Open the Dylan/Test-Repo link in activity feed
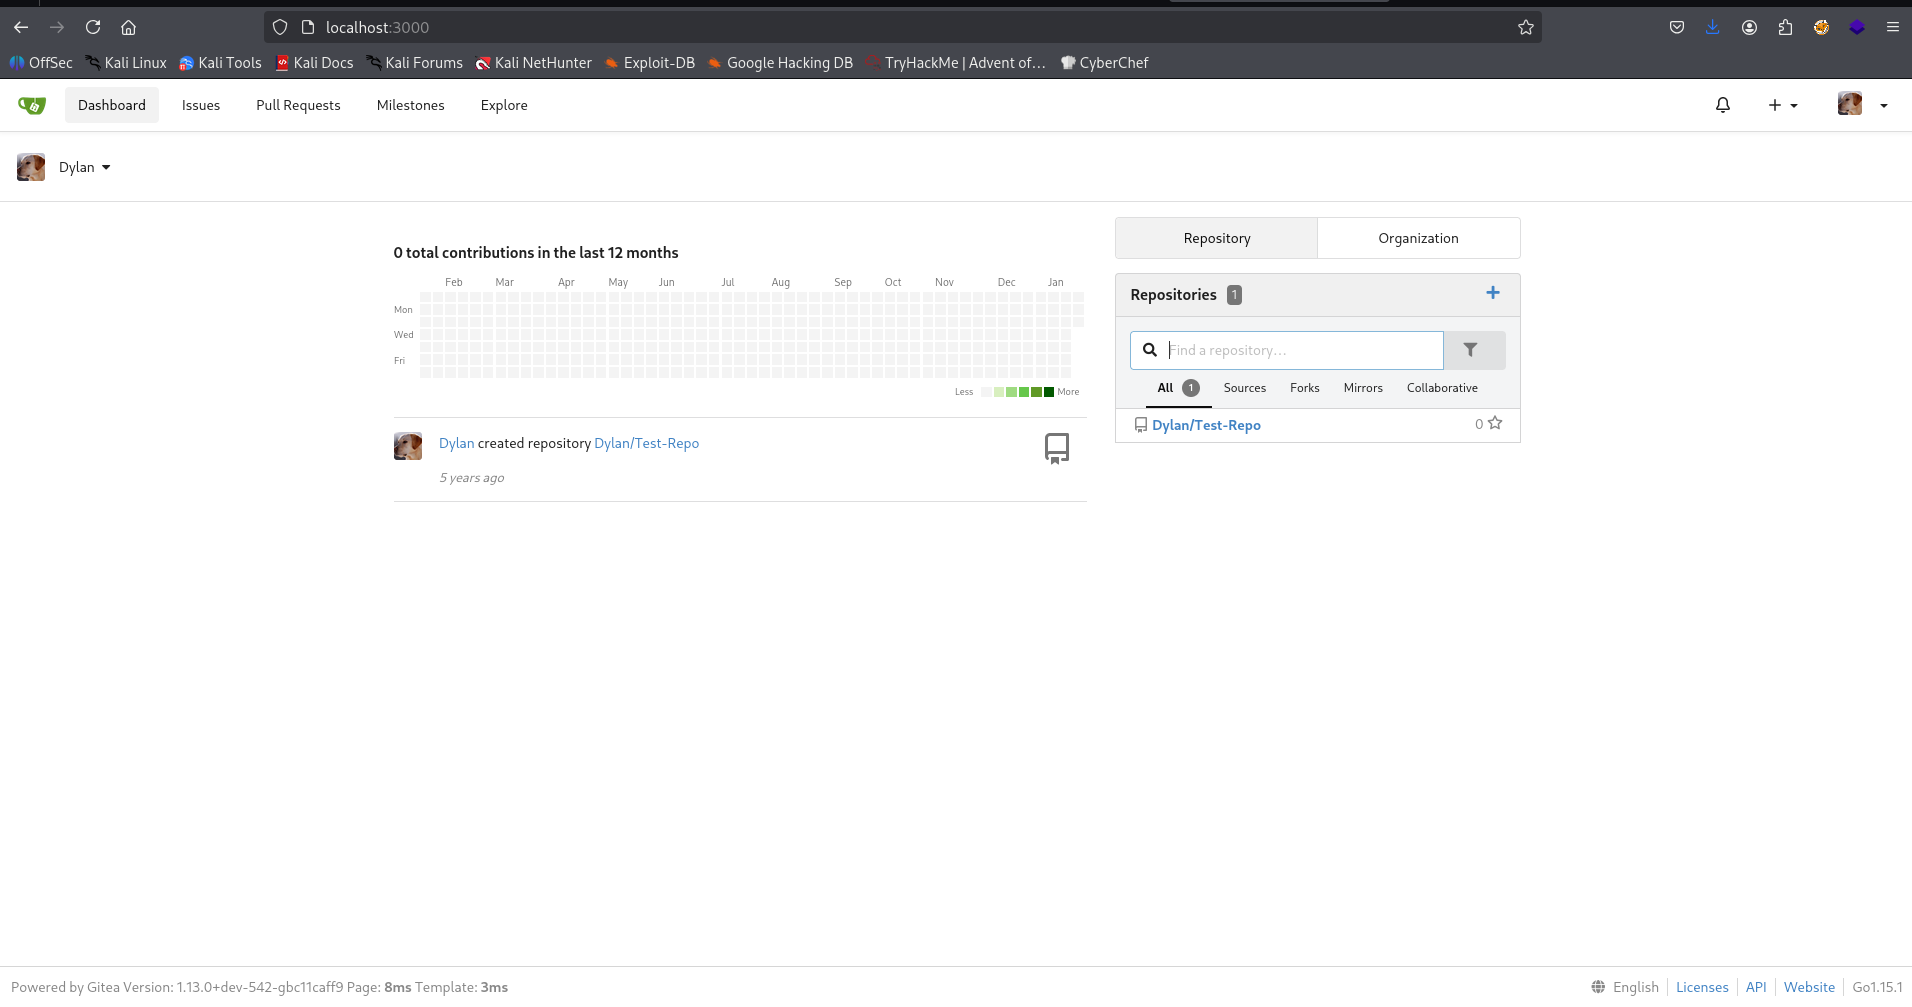 (646, 443)
